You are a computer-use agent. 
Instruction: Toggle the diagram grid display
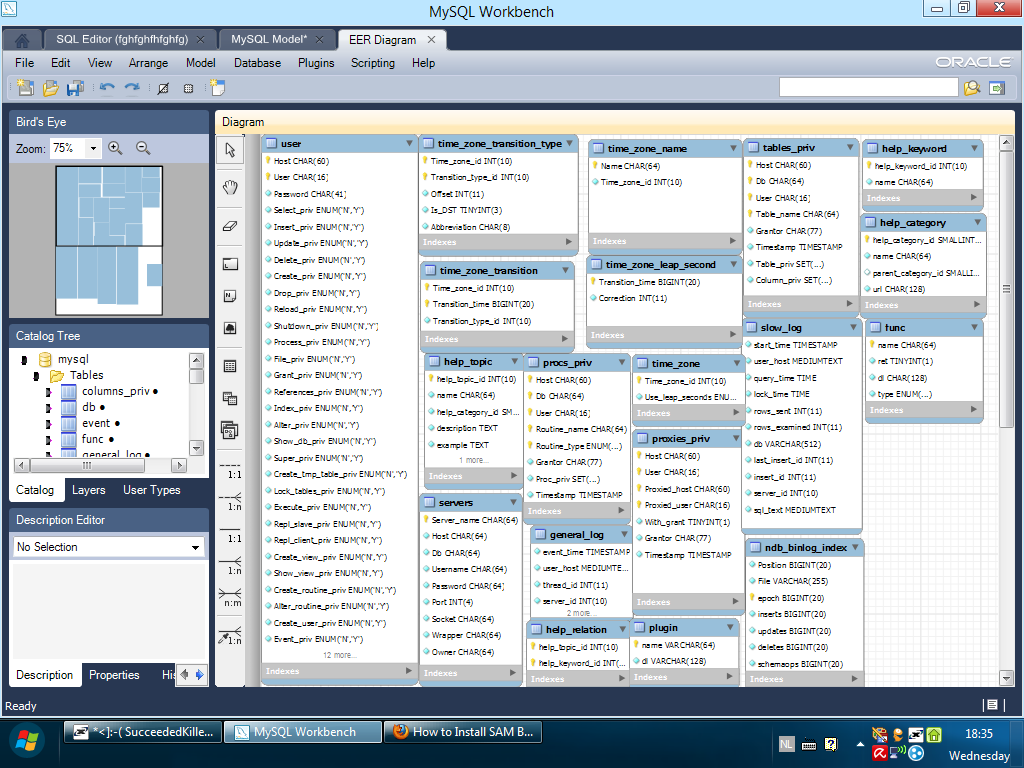coord(163,88)
